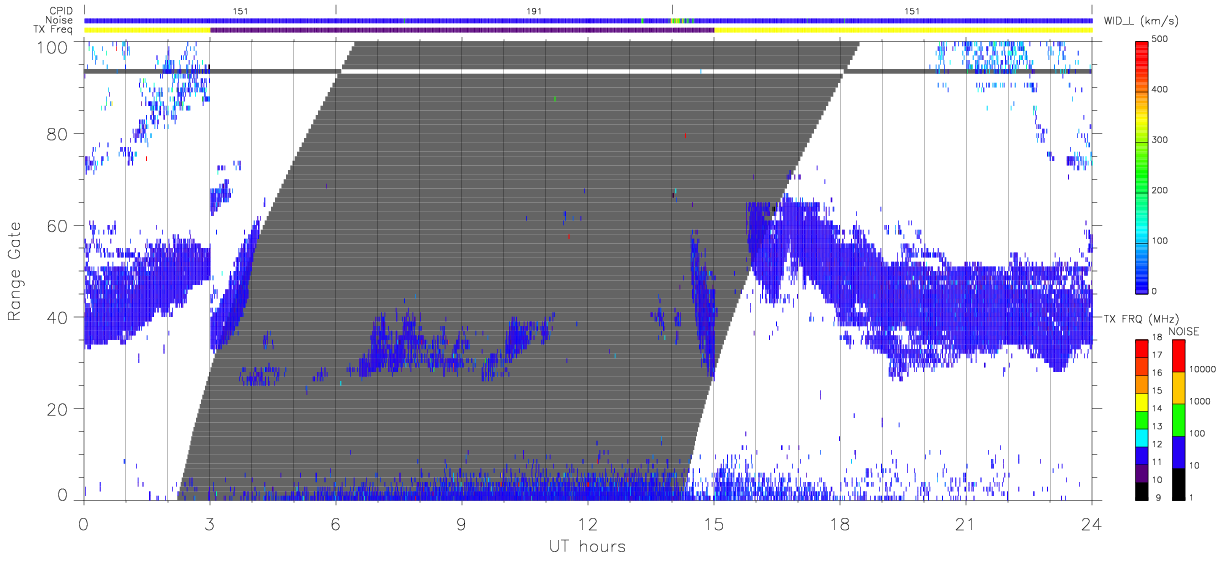The image size is (1228, 567).
Task: Click the purple section of TX Freq strip
Action: pos(462,30)
